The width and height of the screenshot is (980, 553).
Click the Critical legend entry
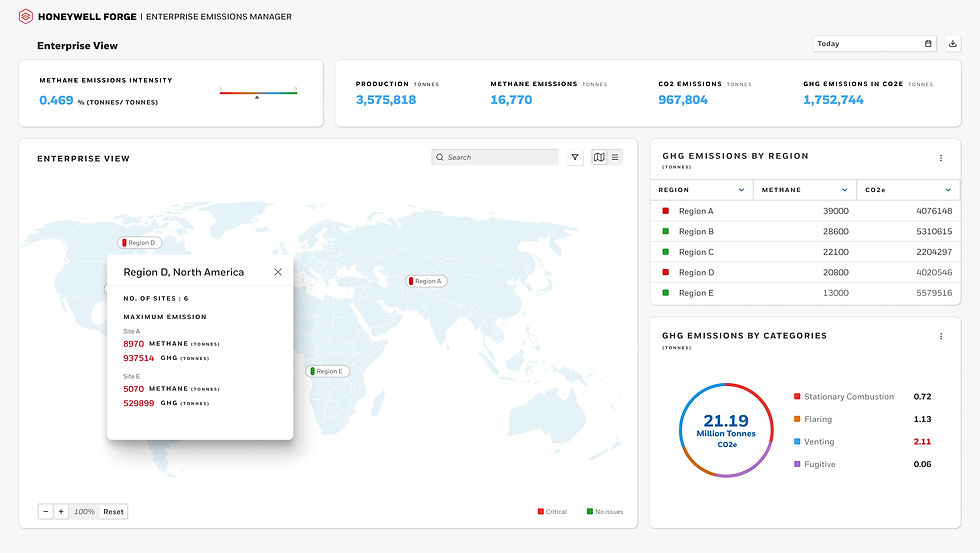pos(552,512)
